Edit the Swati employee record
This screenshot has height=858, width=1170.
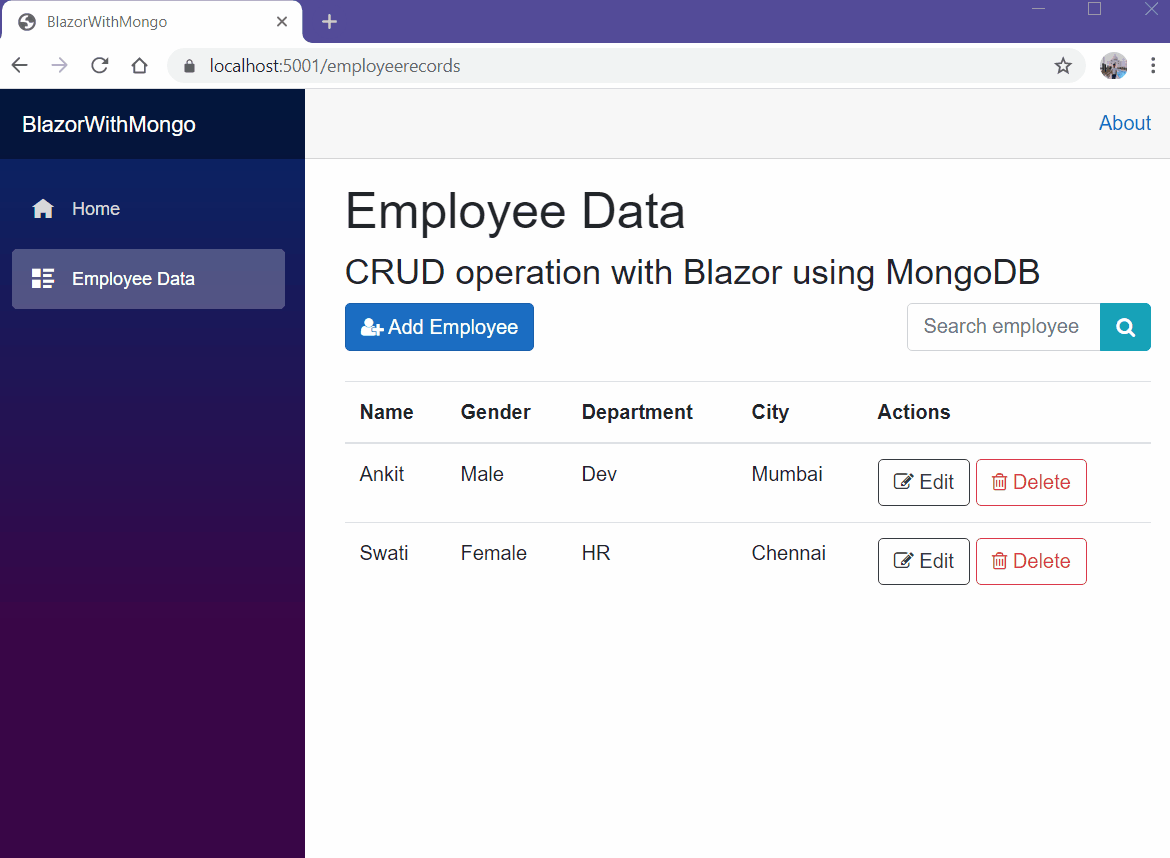point(924,562)
